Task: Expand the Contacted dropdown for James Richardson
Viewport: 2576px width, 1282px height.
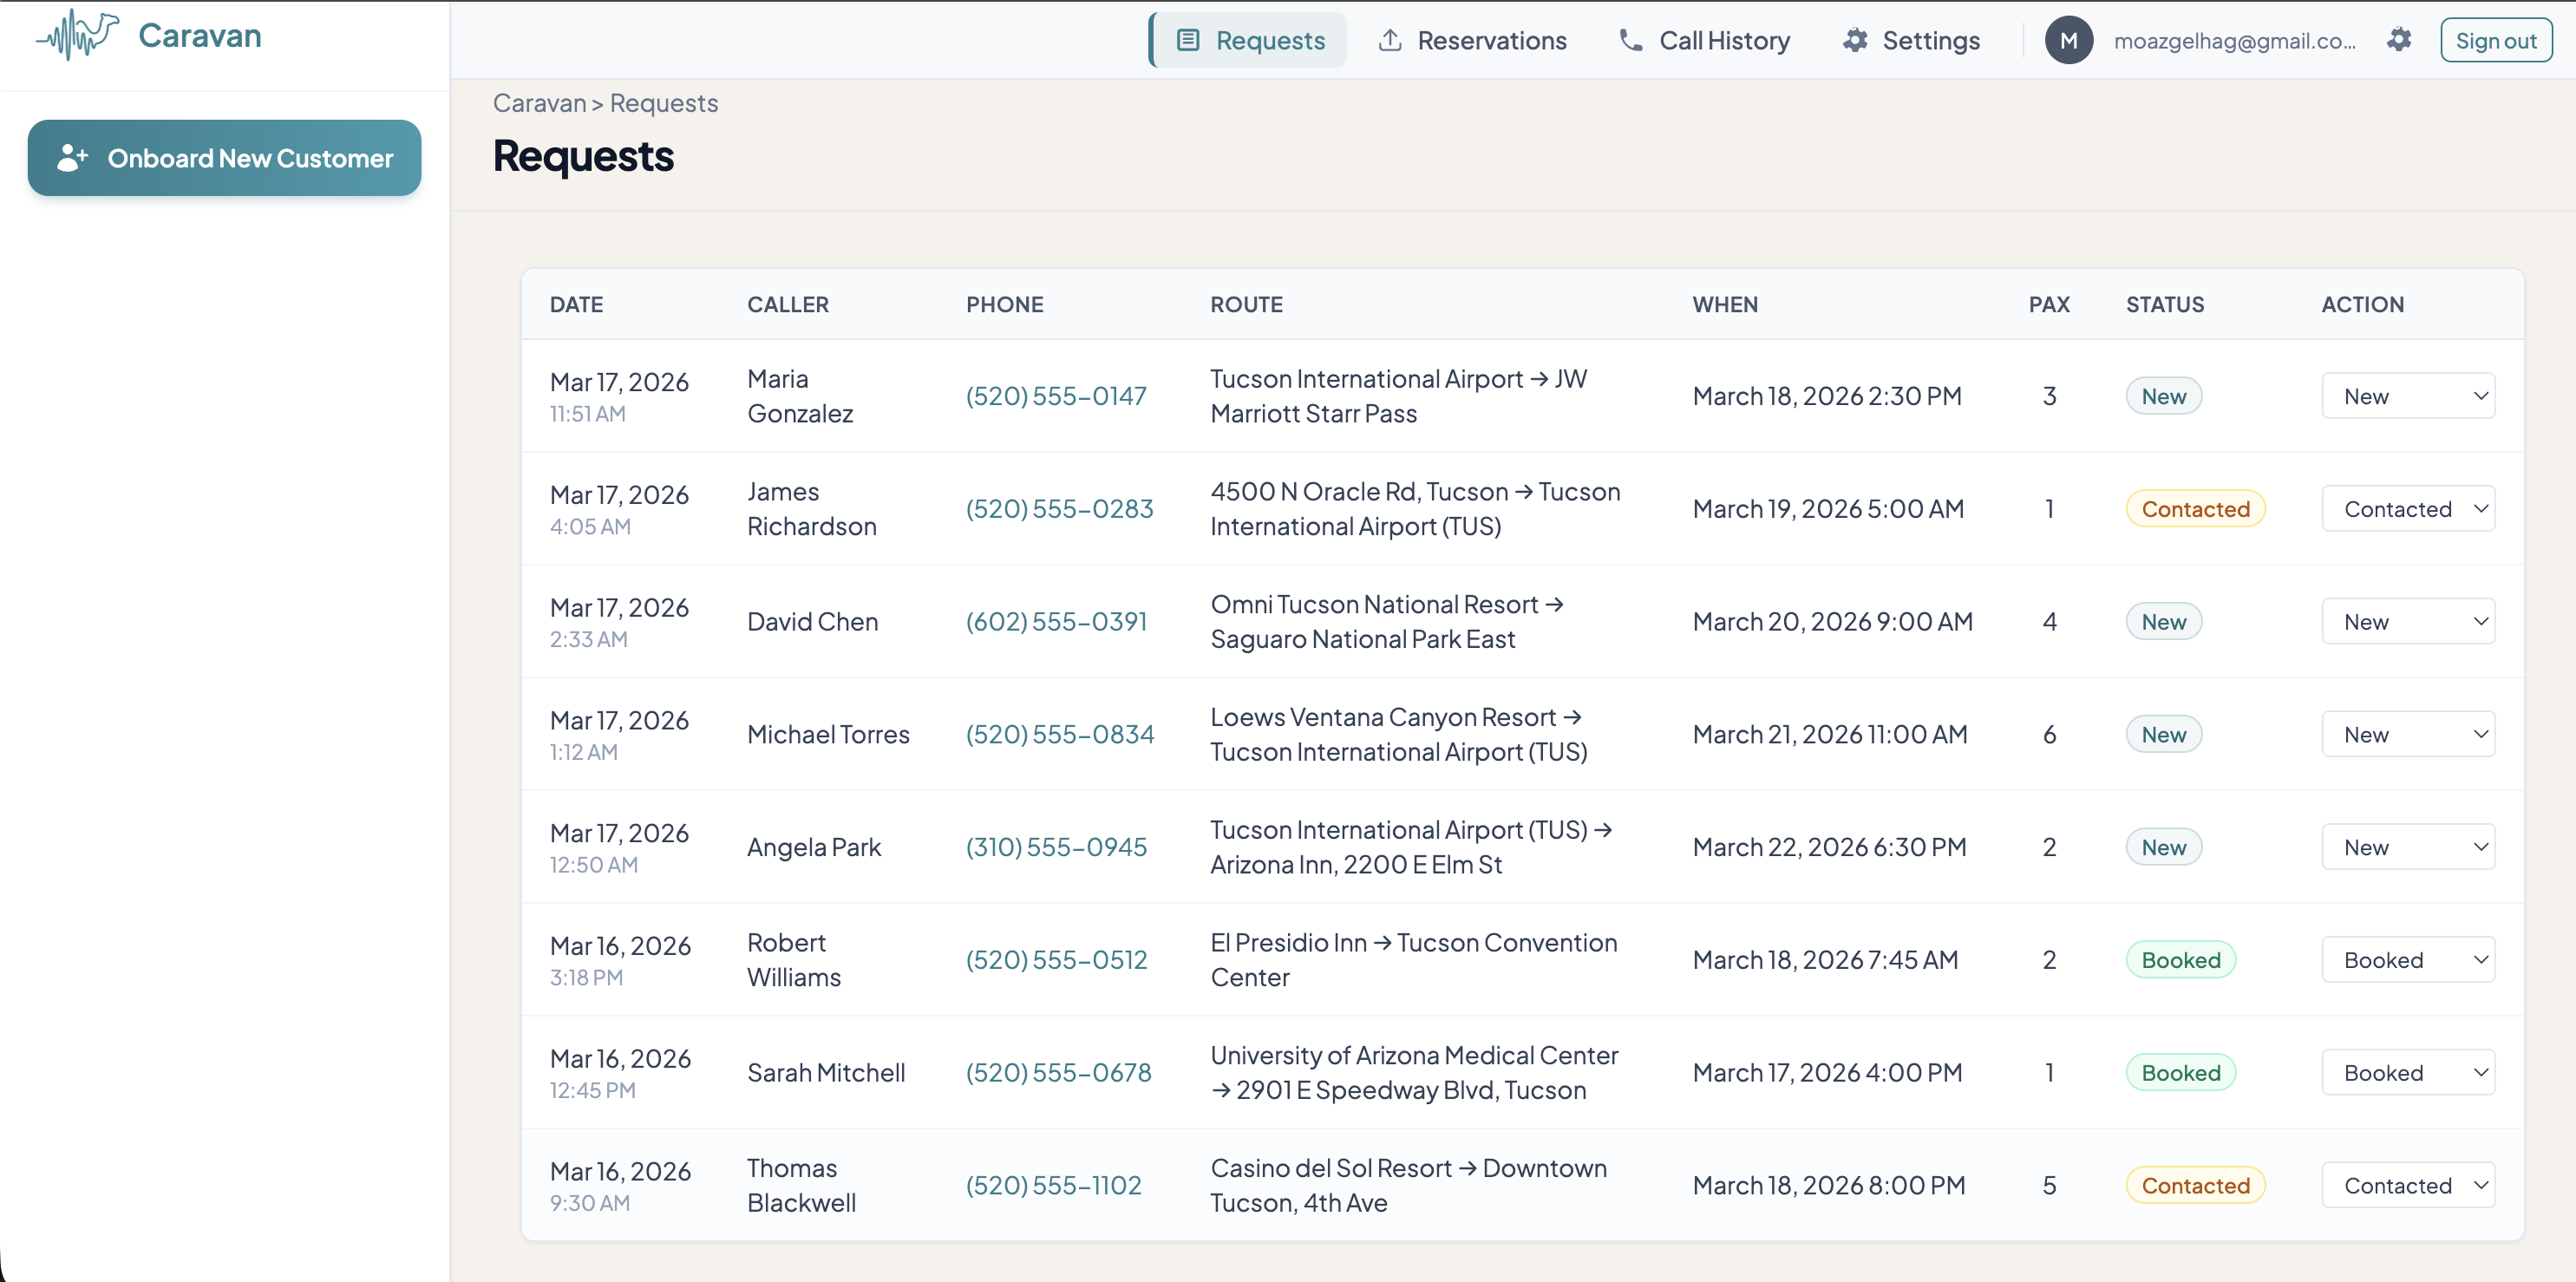Action: click(2406, 509)
